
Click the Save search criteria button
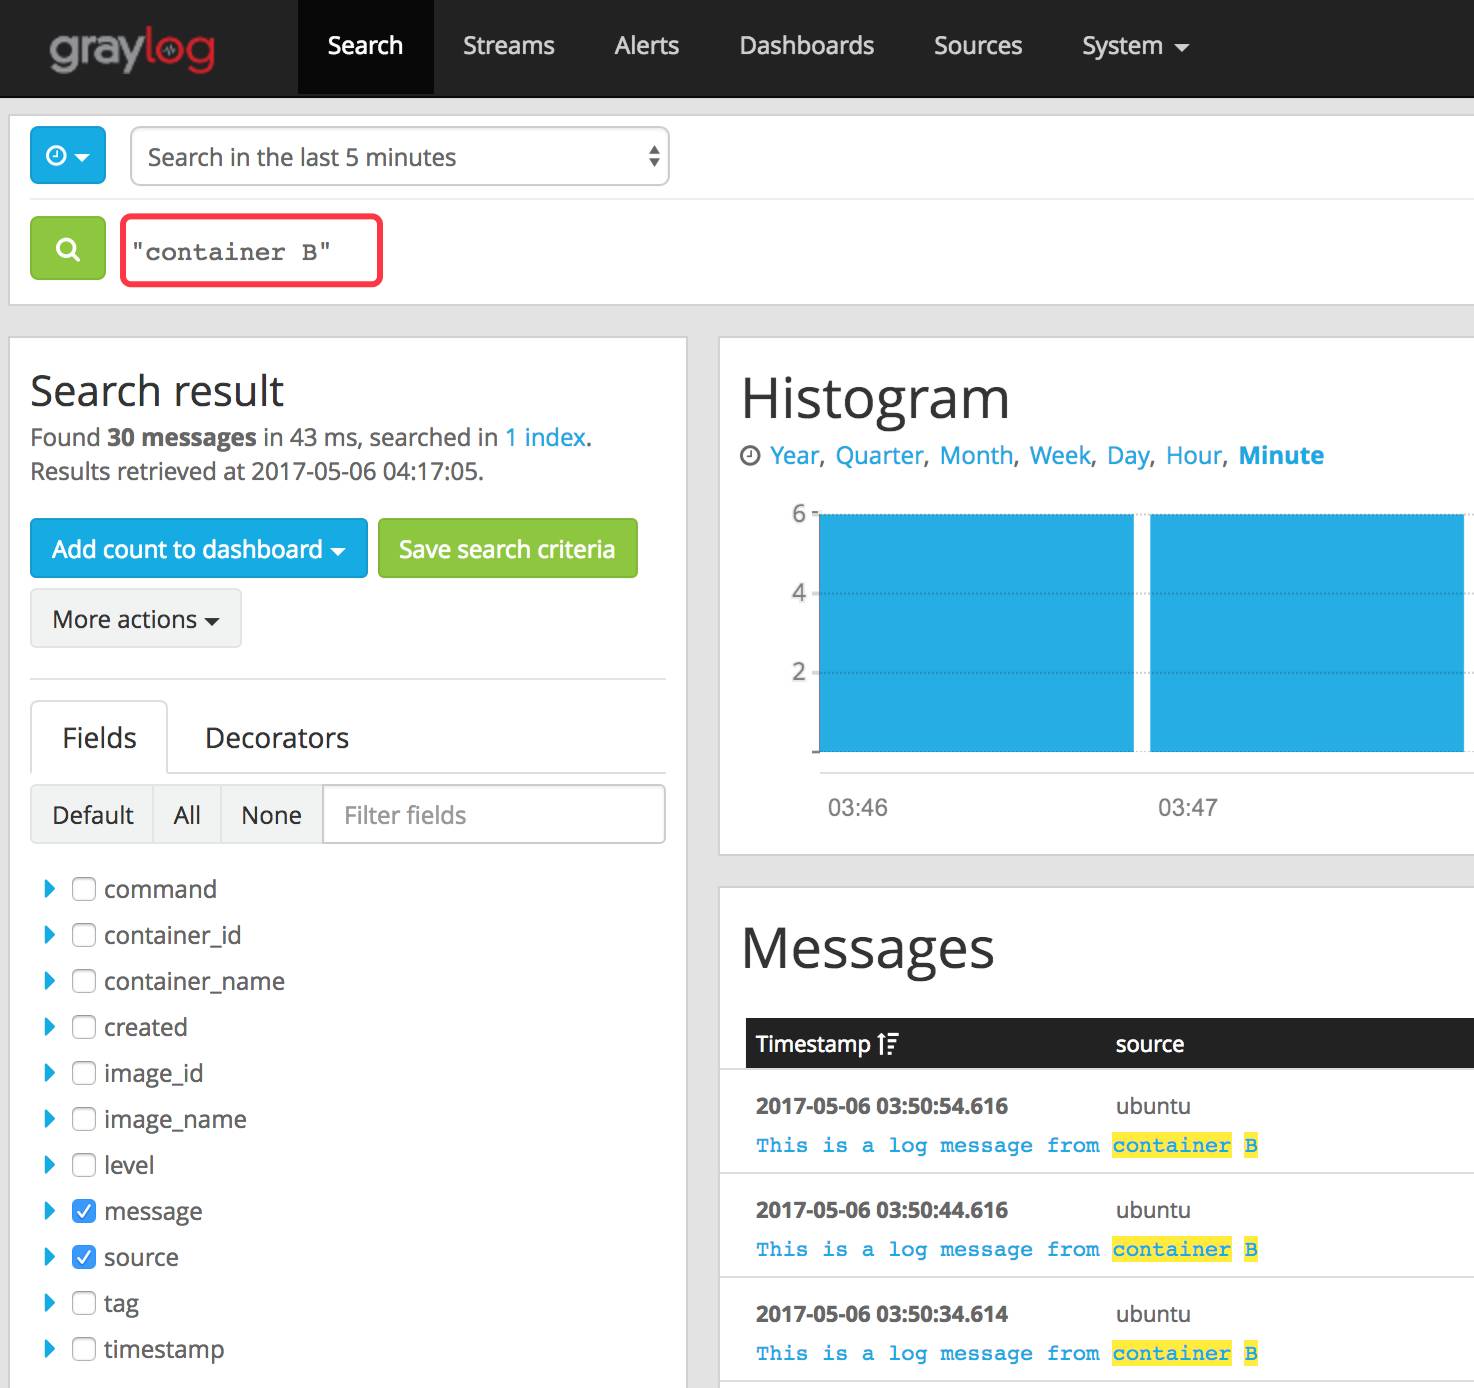pos(506,548)
